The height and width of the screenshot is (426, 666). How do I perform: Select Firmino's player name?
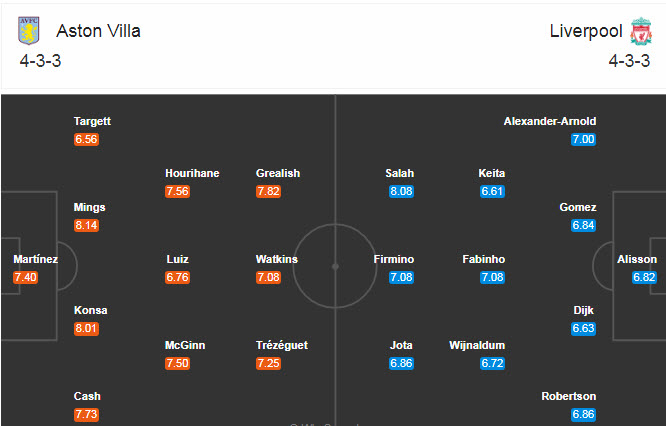coord(393,259)
